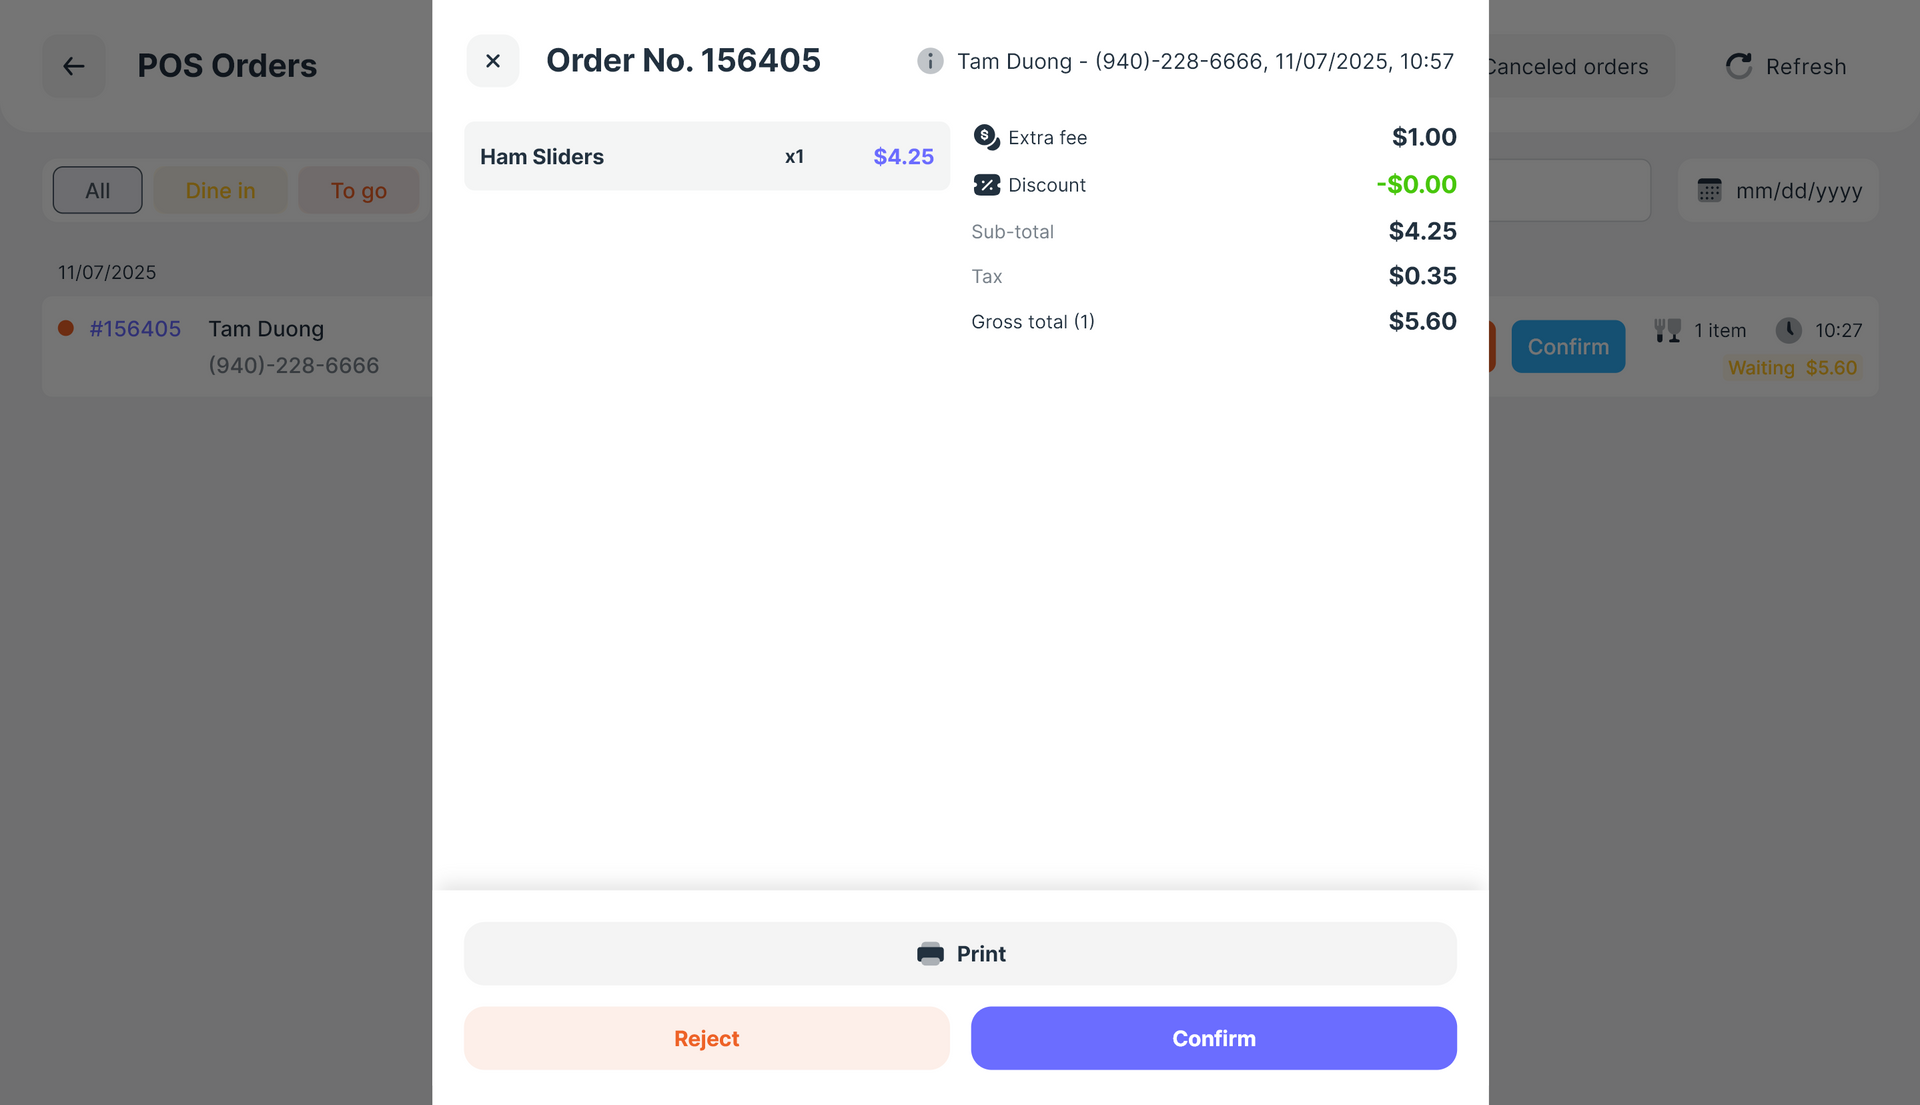Reject the current order

[706, 1038]
